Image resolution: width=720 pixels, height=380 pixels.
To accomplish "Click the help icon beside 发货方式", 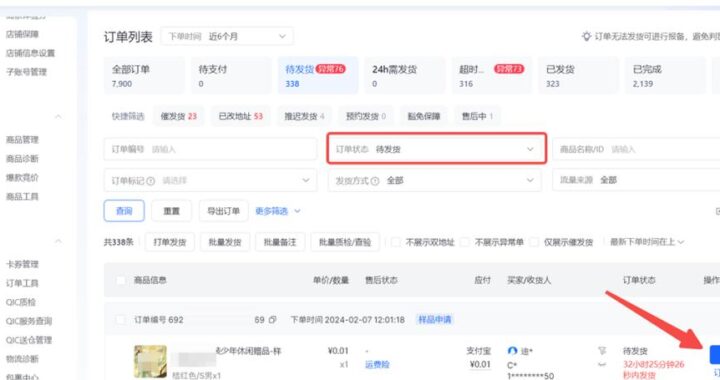I will click(x=375, y=181).
